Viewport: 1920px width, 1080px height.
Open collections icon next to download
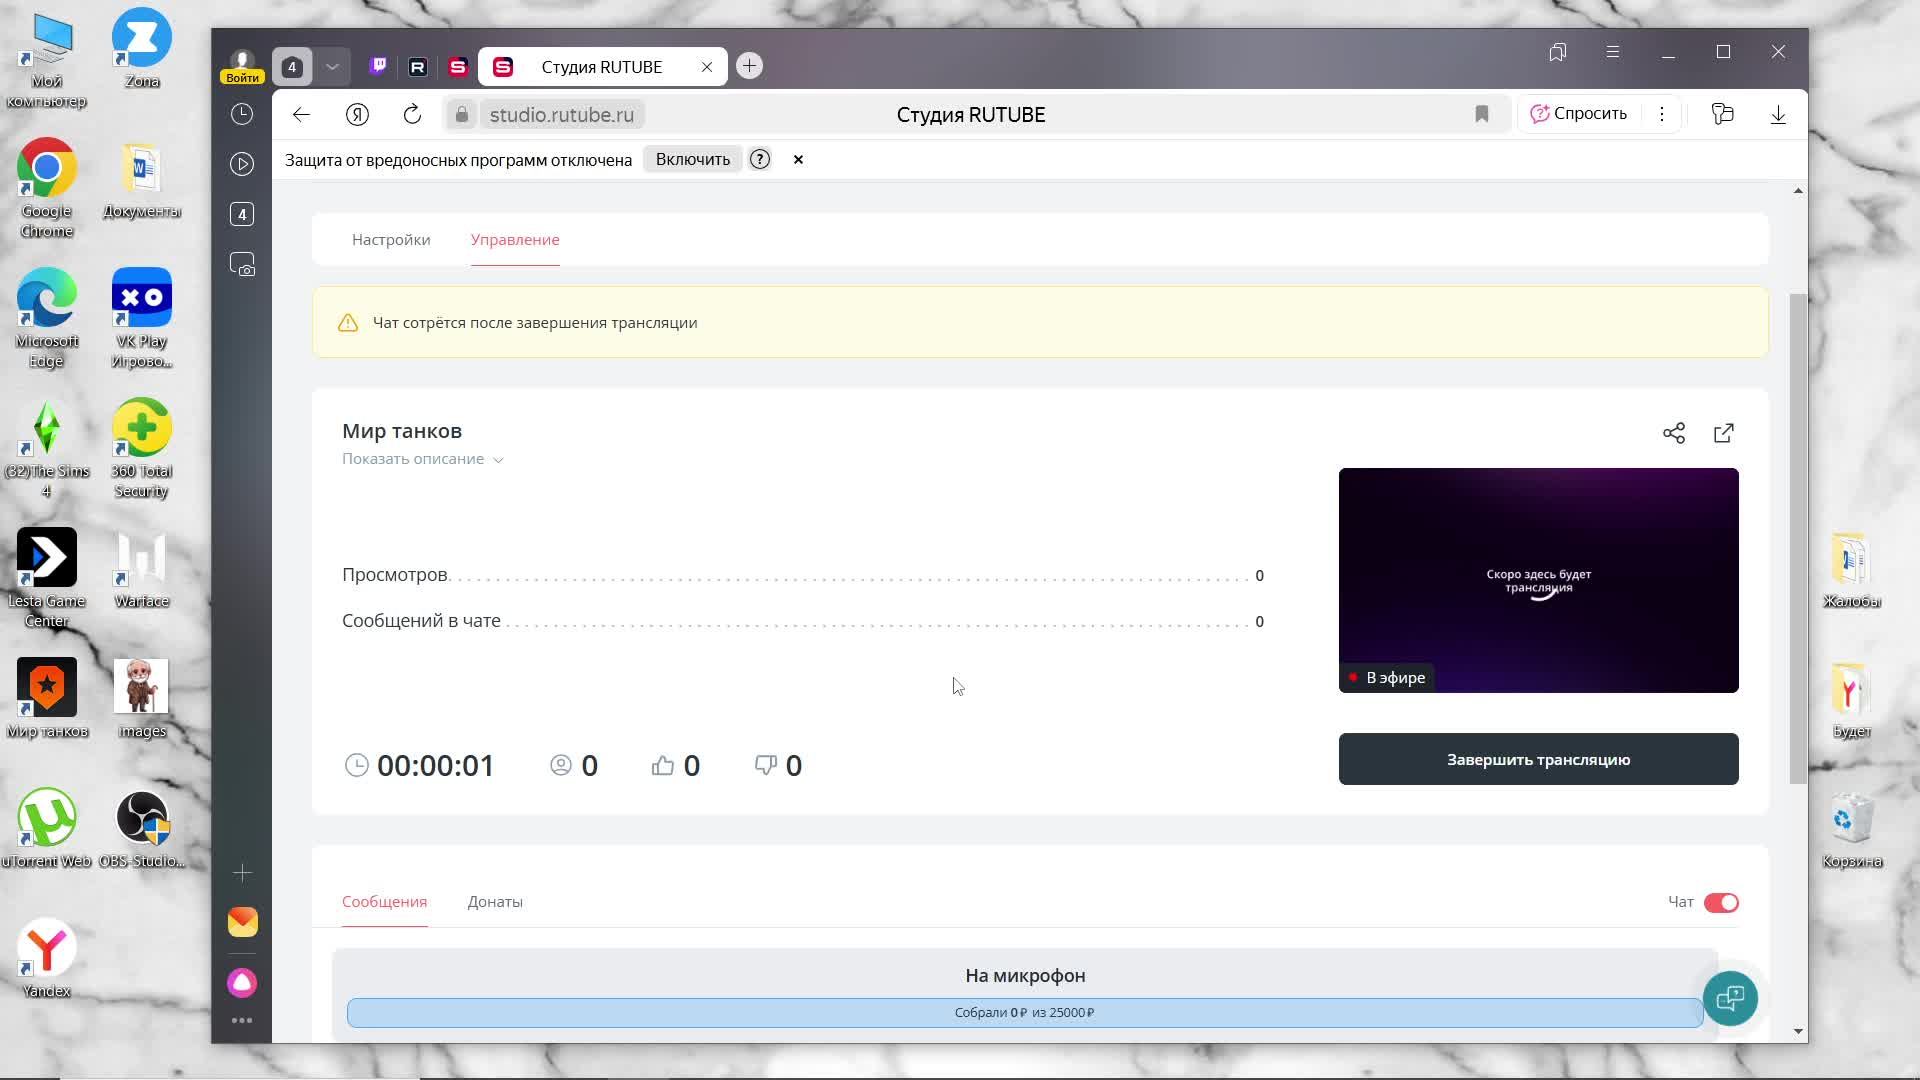click(x=1722, y=115)
